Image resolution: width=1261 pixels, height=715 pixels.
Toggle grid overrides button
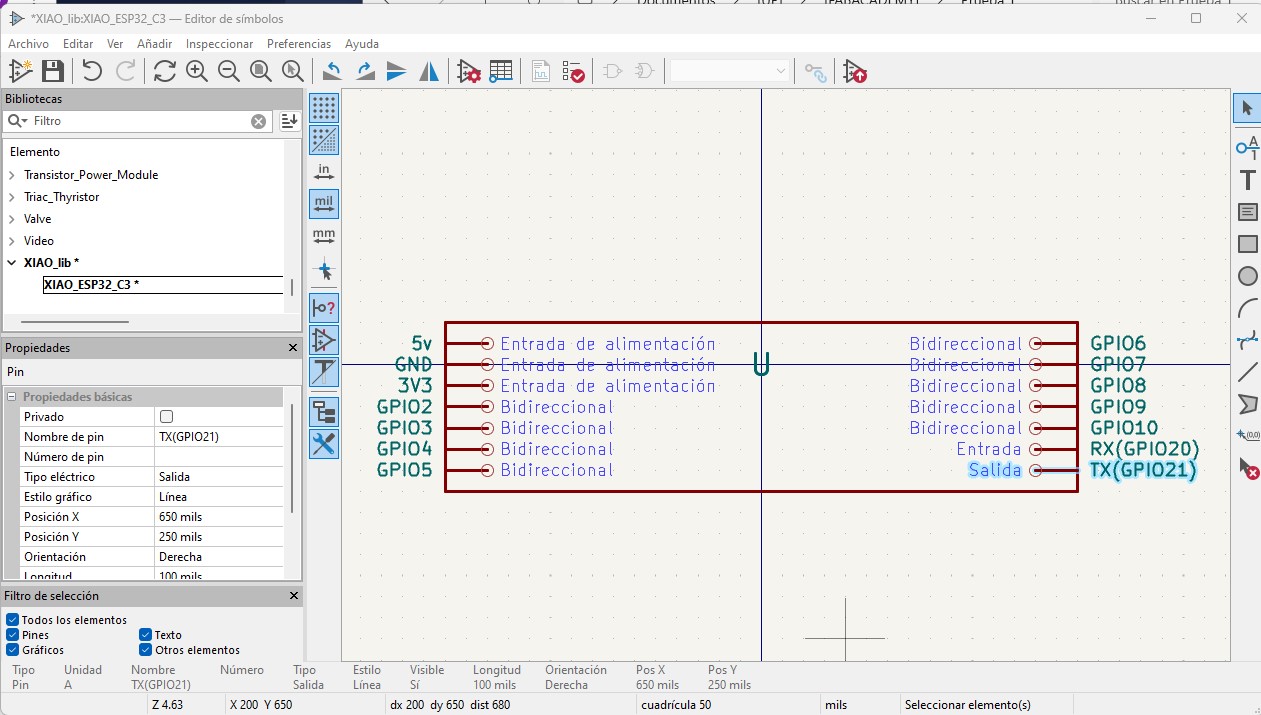[x=324, y=140]
